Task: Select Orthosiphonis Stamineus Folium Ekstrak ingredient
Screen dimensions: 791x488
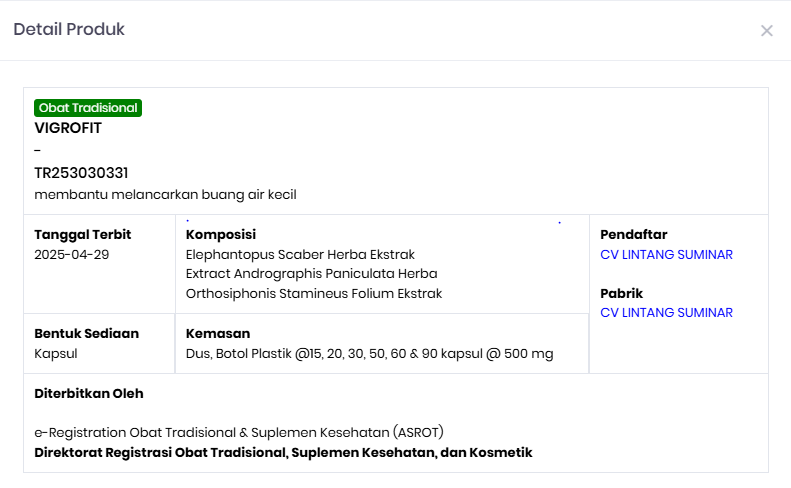Action: (x=314, y=294)
